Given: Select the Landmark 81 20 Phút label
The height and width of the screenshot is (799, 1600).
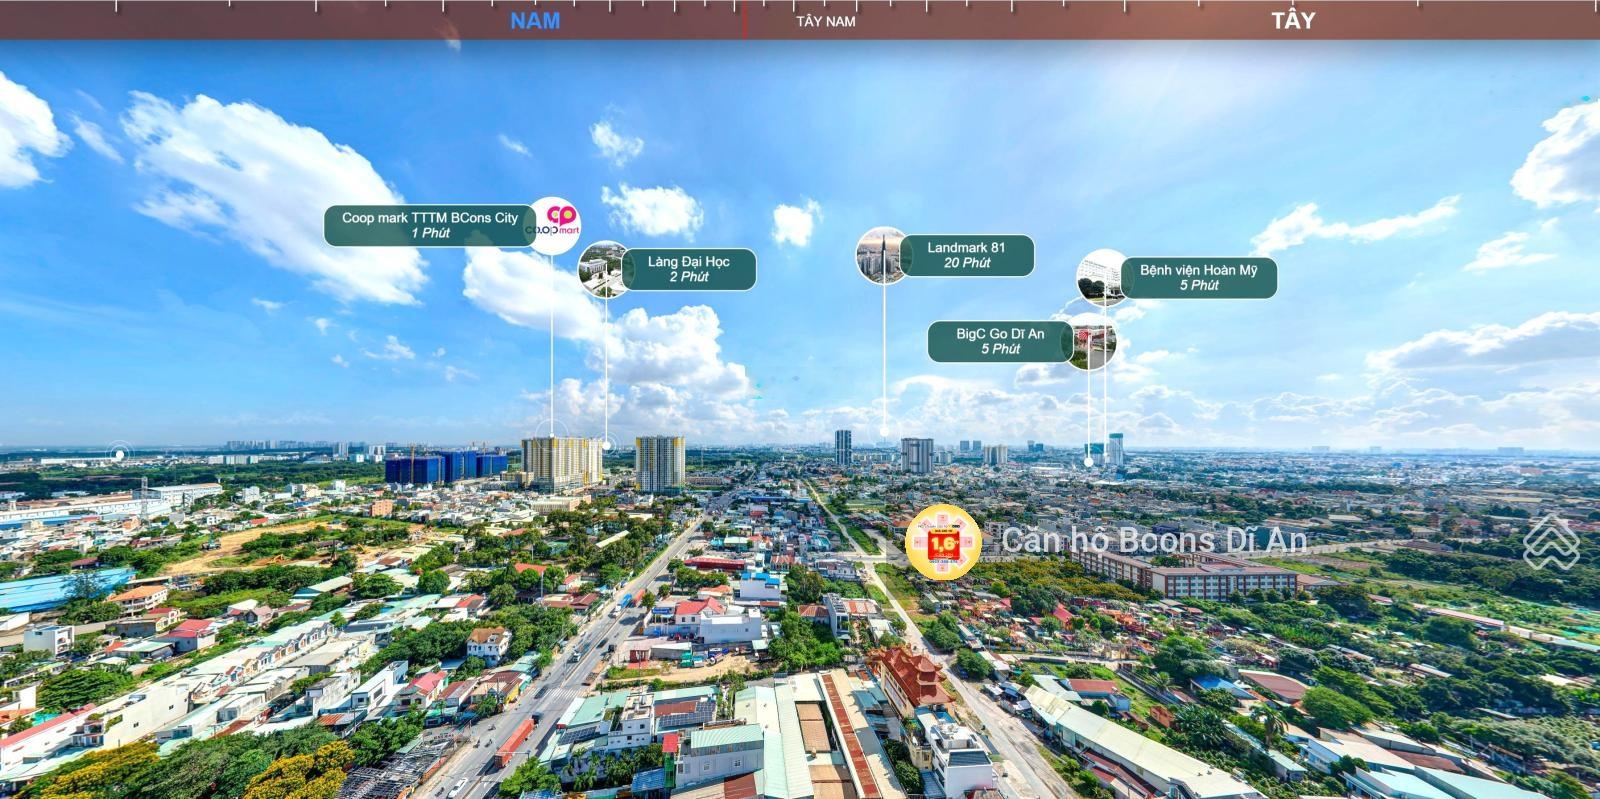Looking at the screenshot, I should click(x=966, y=255).
